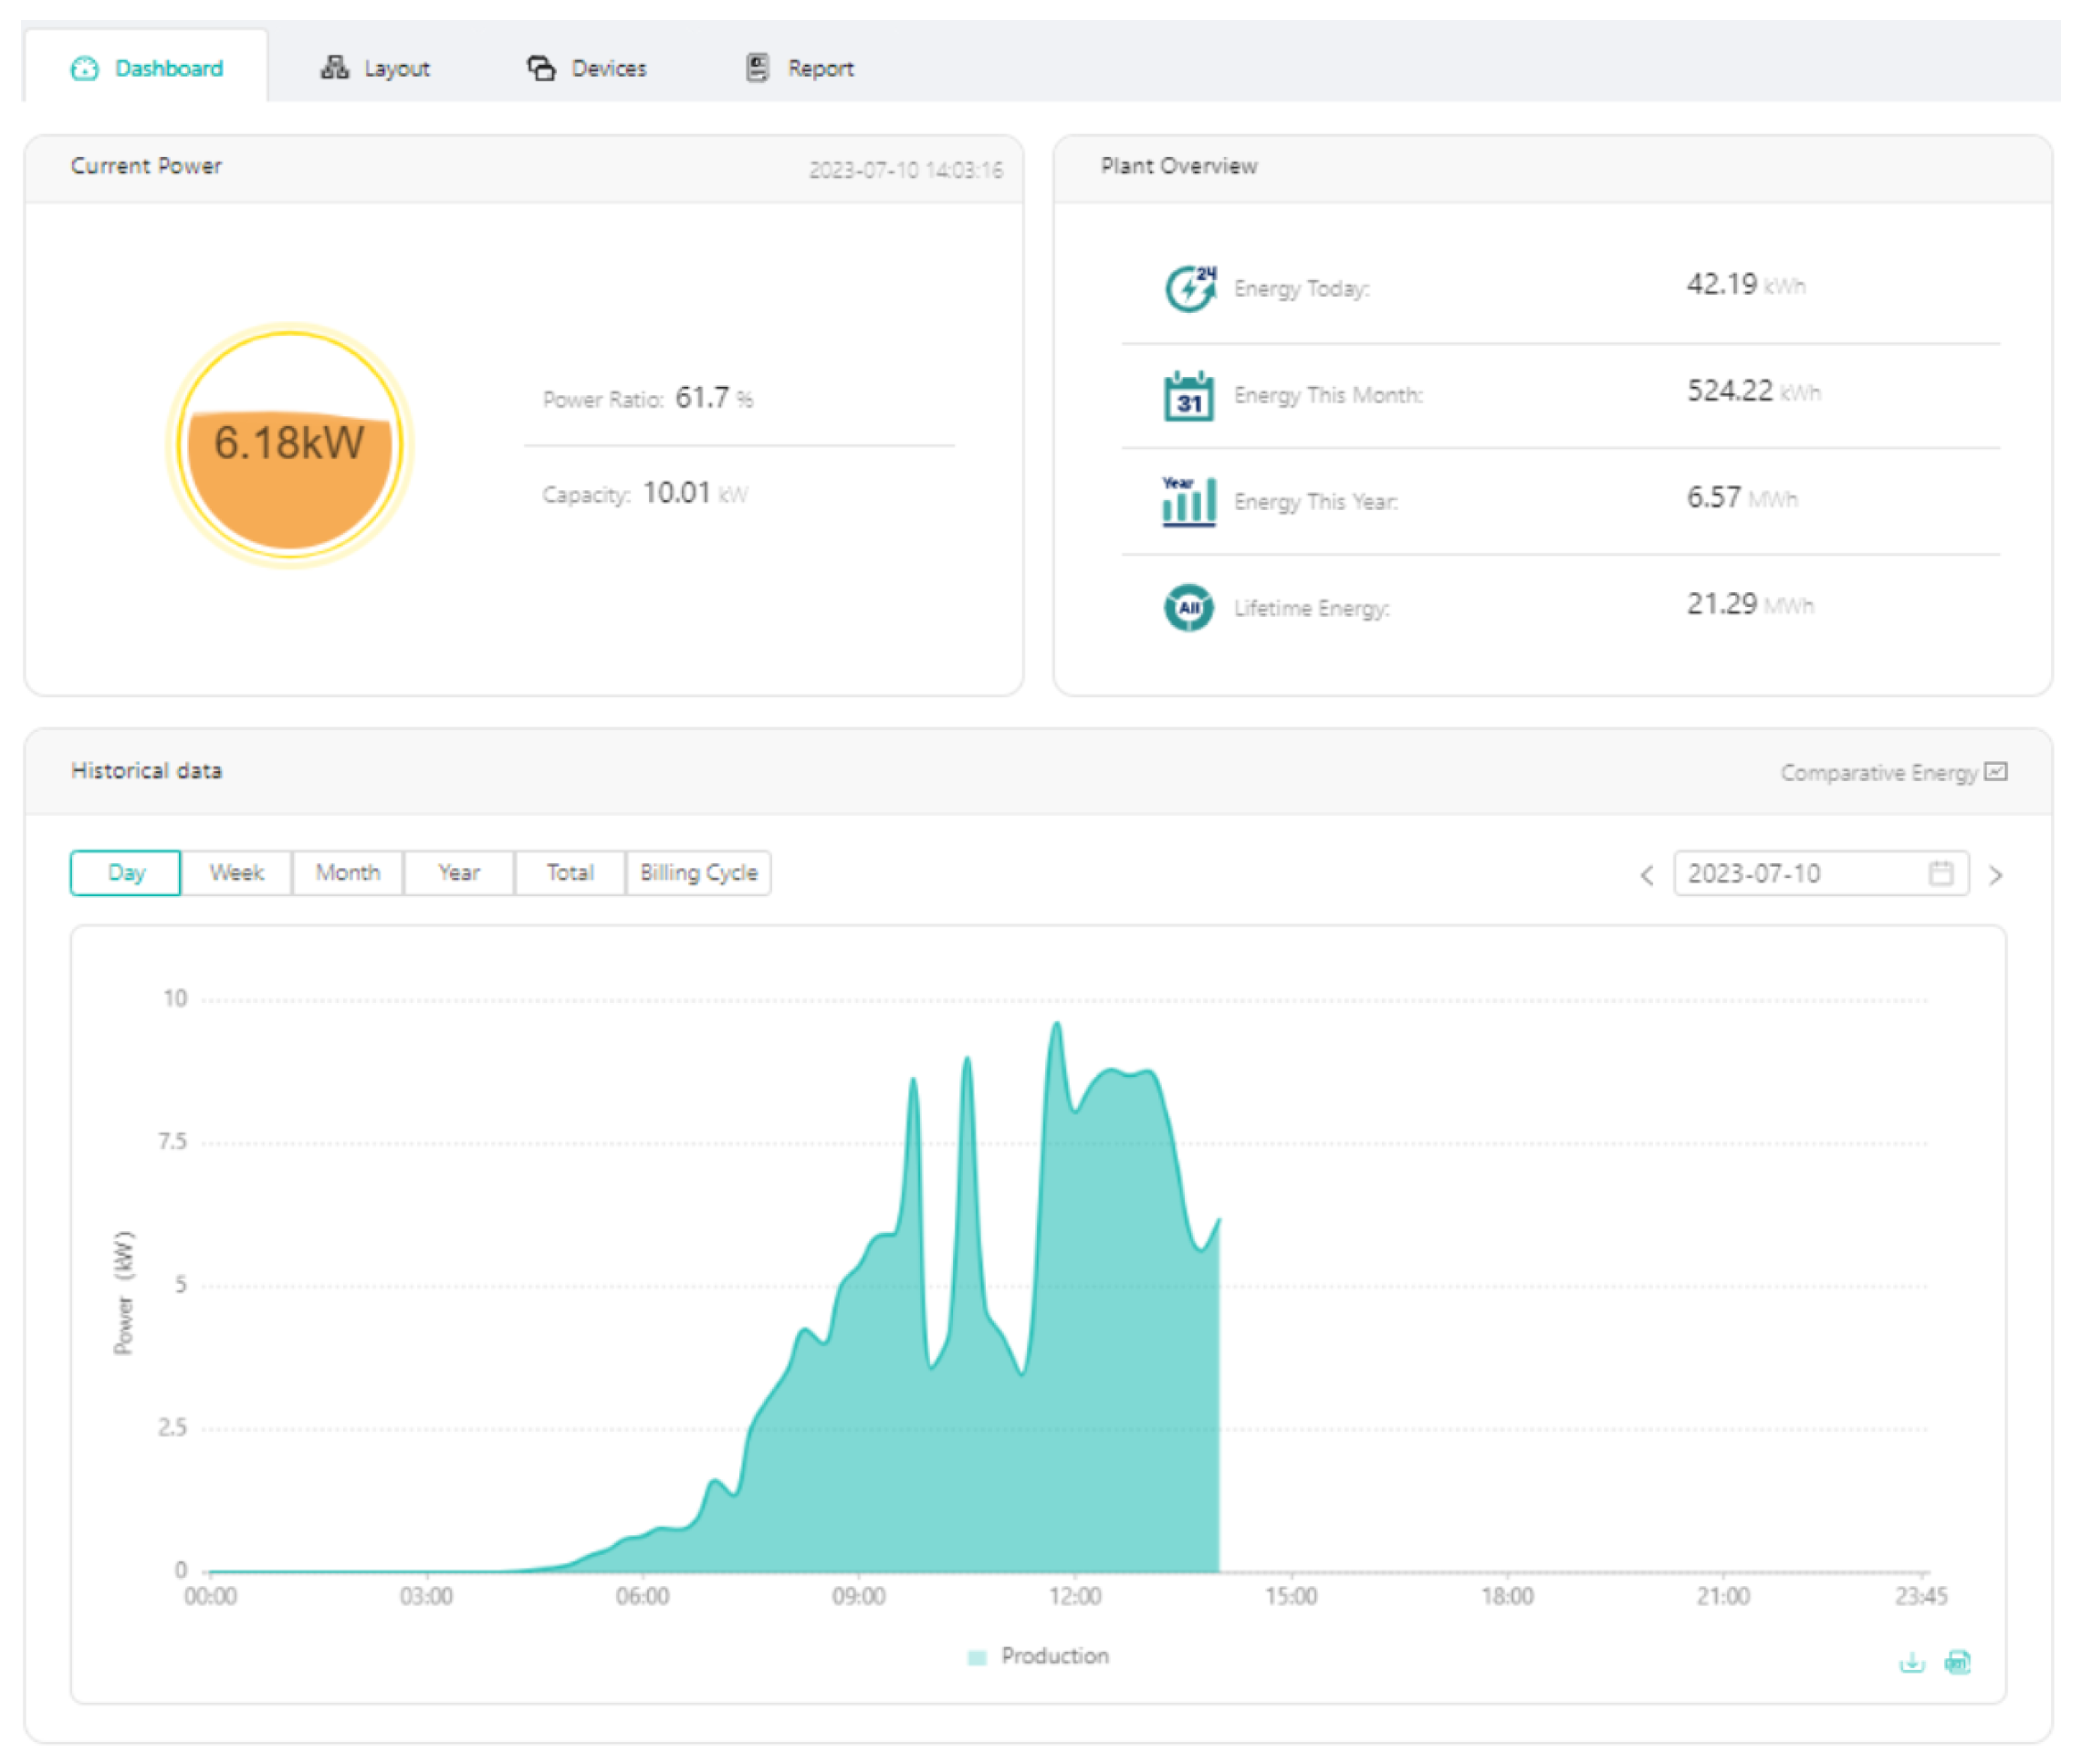Click the Lifetime Energy All icon
The width and height of the screenshot is (2082, 1764).
1188,607
